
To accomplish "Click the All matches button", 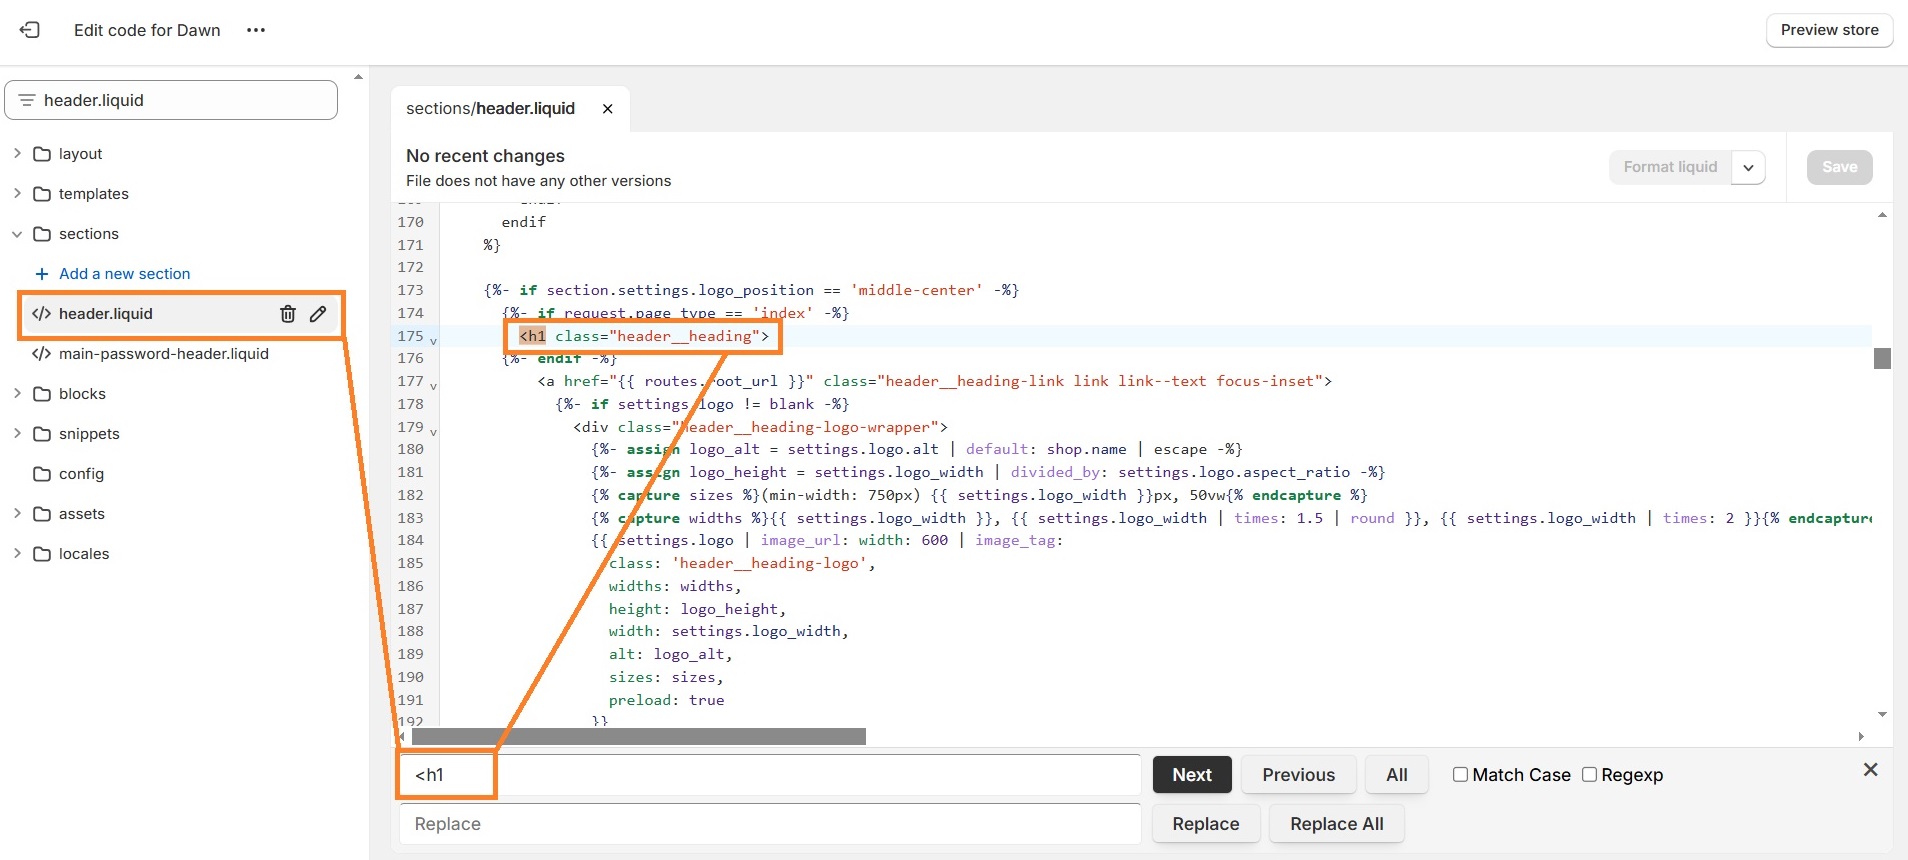I will pyautogui.click(x=1397, y=775).
